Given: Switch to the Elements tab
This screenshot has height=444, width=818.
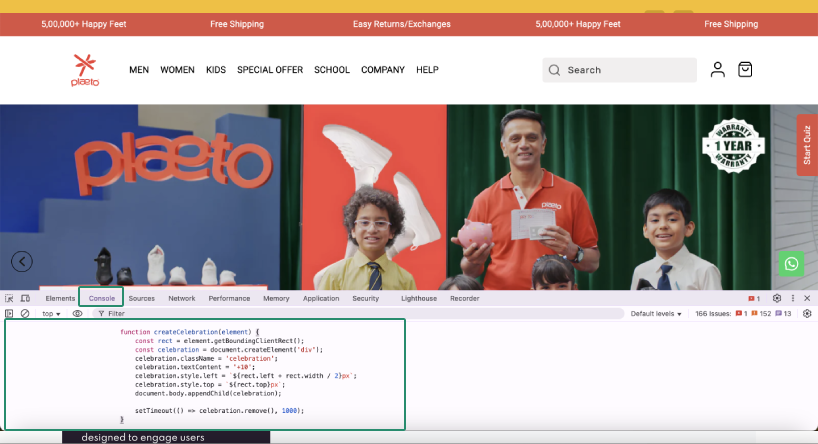Looking at the screenshot, I should tap(60, 298).
